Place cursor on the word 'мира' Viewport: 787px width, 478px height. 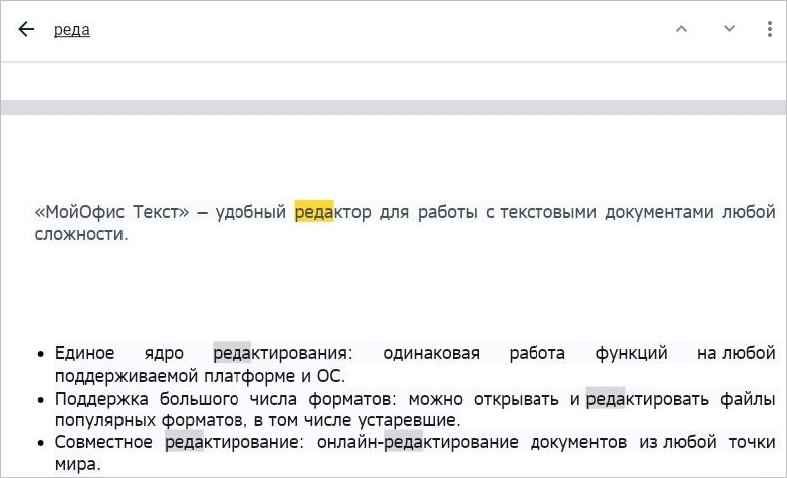pyautogui.click(x=74, y=464)
